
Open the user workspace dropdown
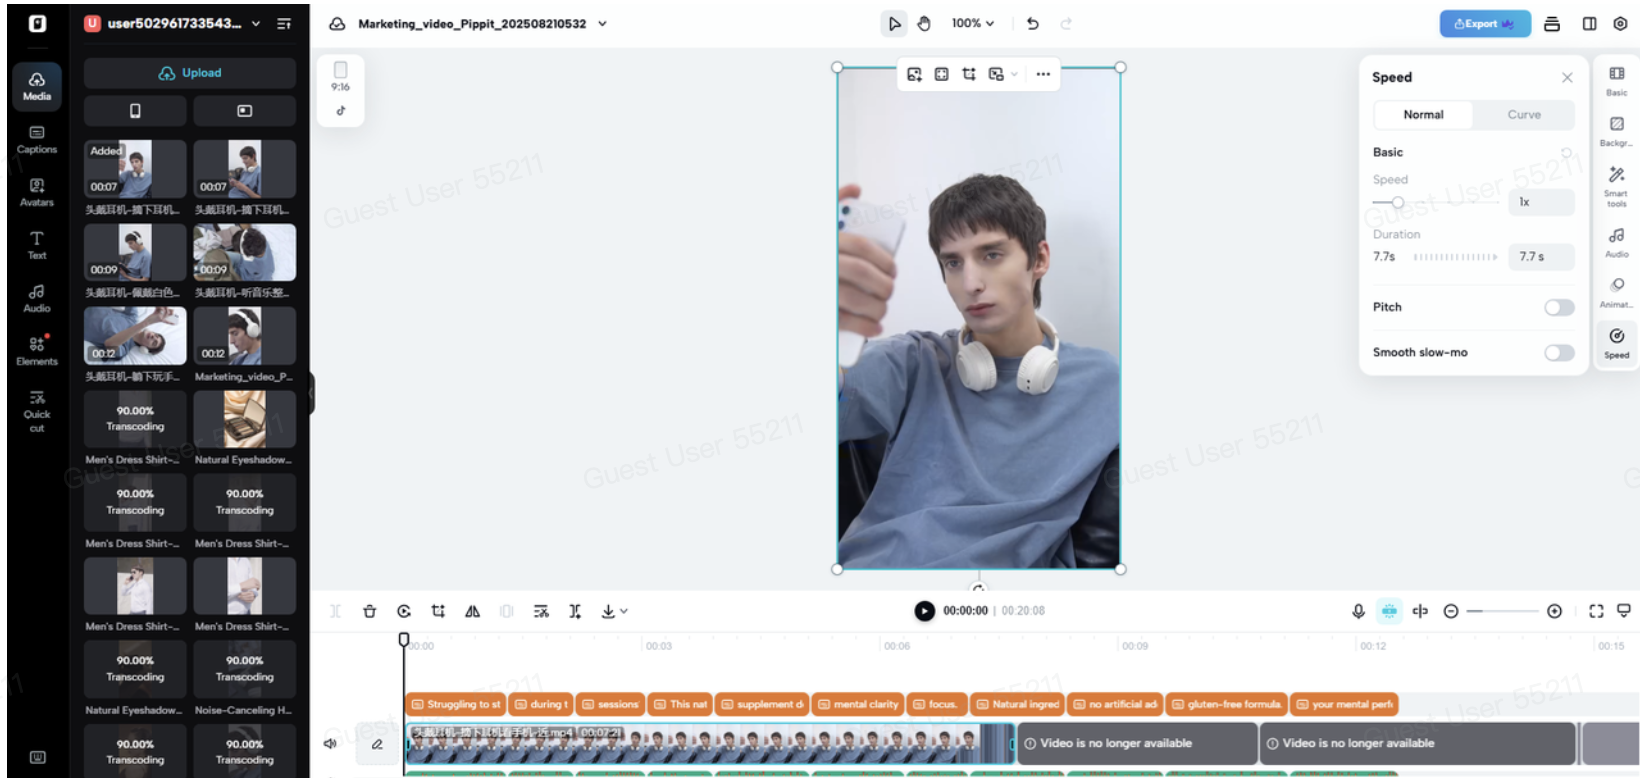pyautogui.click(x=256, y=24)
